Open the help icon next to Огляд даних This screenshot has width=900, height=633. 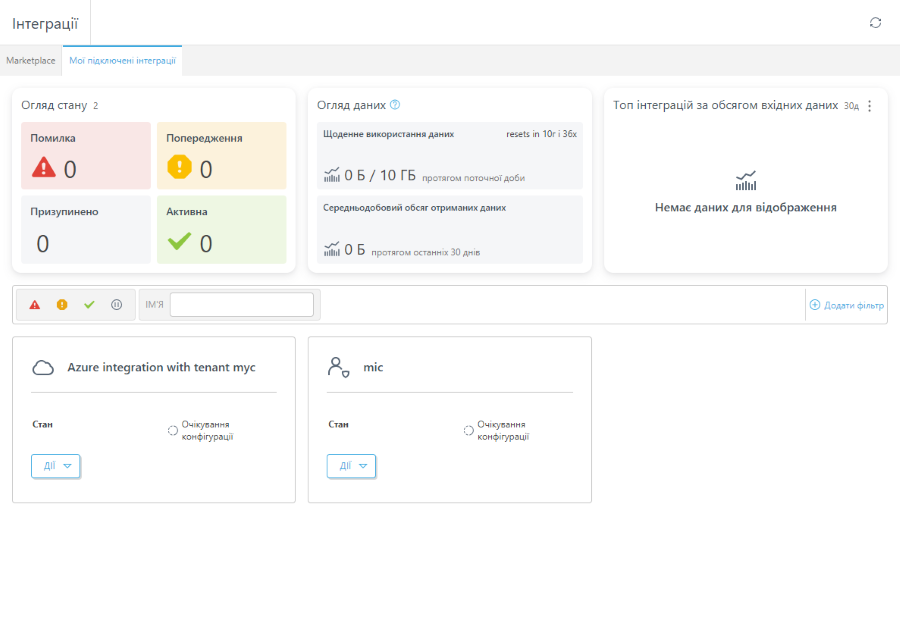click(395, 104)
